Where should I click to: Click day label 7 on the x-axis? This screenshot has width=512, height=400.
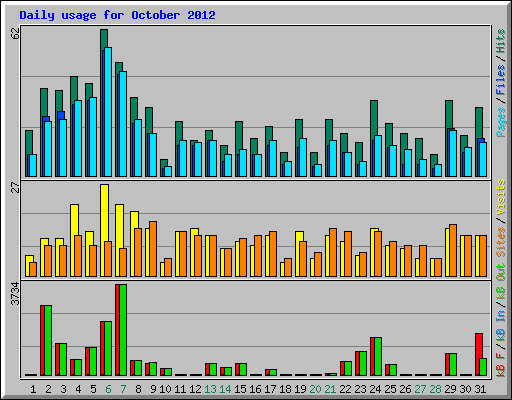tap(123, 389)
